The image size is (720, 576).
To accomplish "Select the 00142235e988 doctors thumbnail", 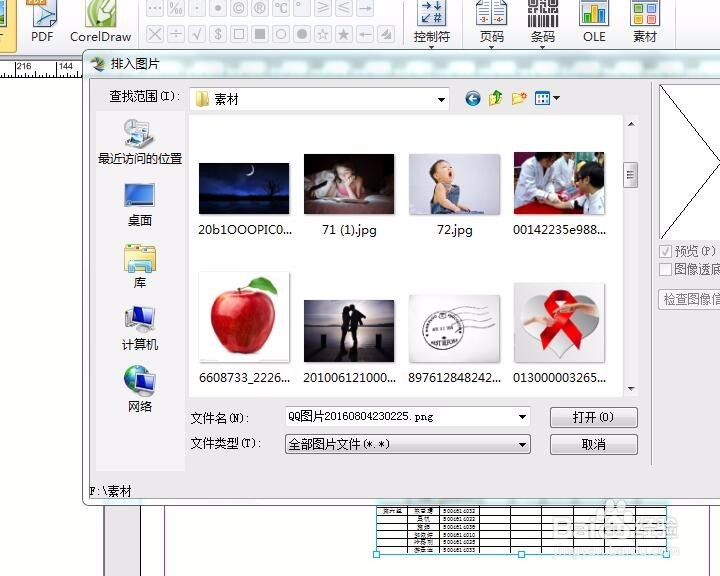I will 559,183.
